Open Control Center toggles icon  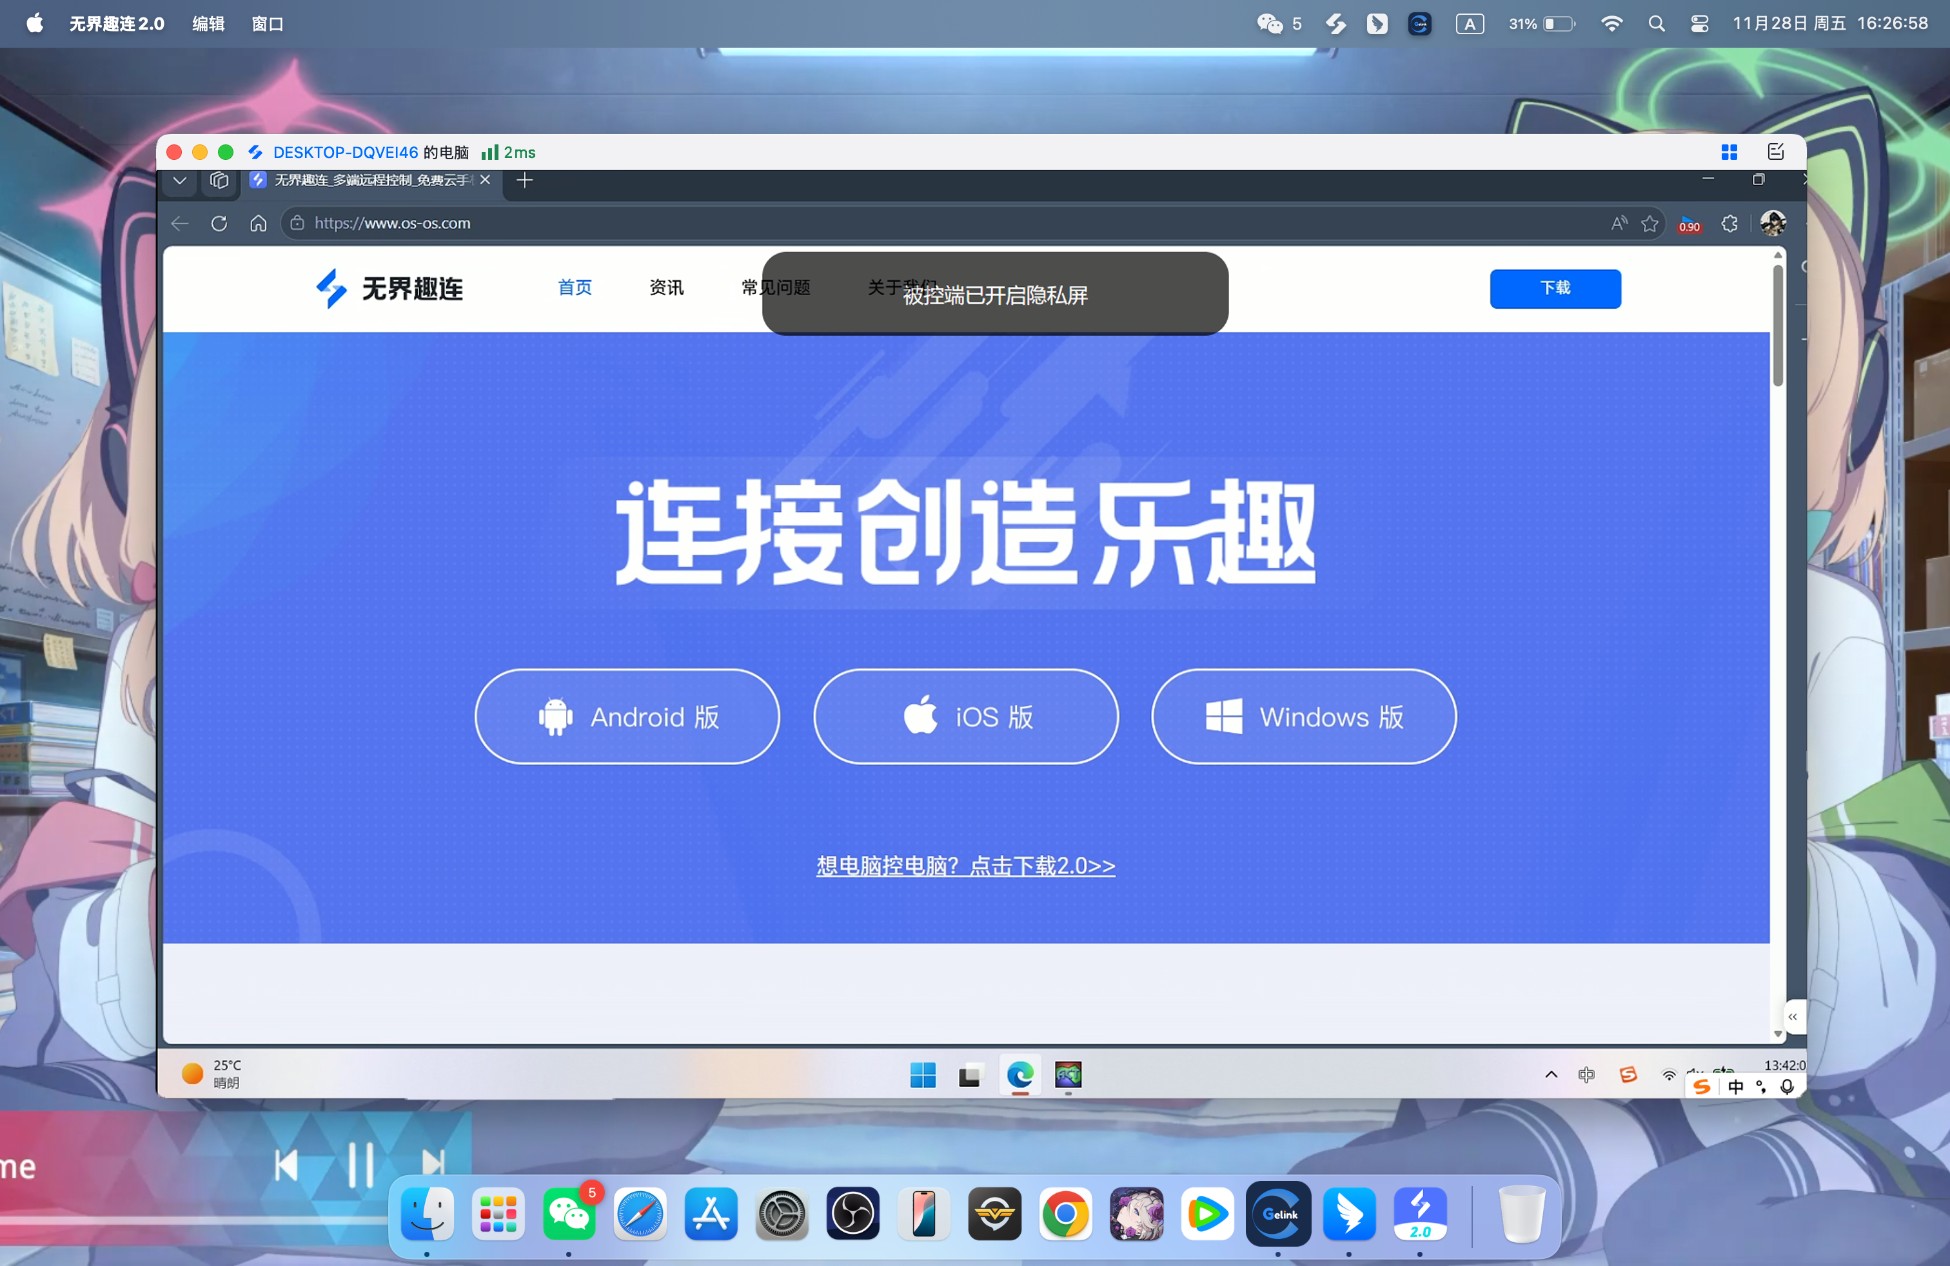click(1699, 23)
